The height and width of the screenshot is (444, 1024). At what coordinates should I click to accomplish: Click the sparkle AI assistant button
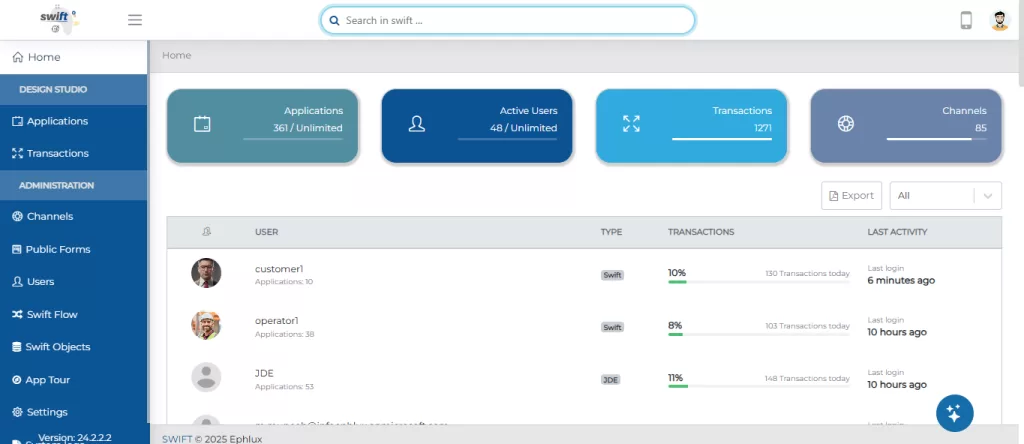(x=954, y=413)
